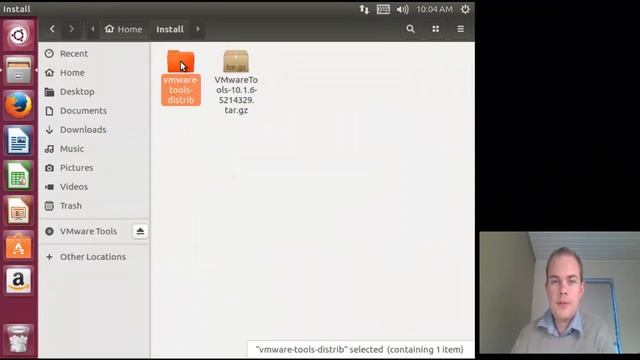Open Amazon from the launcher
The width and height of the screenshot is (640, 360).
(x=18, y=281)
